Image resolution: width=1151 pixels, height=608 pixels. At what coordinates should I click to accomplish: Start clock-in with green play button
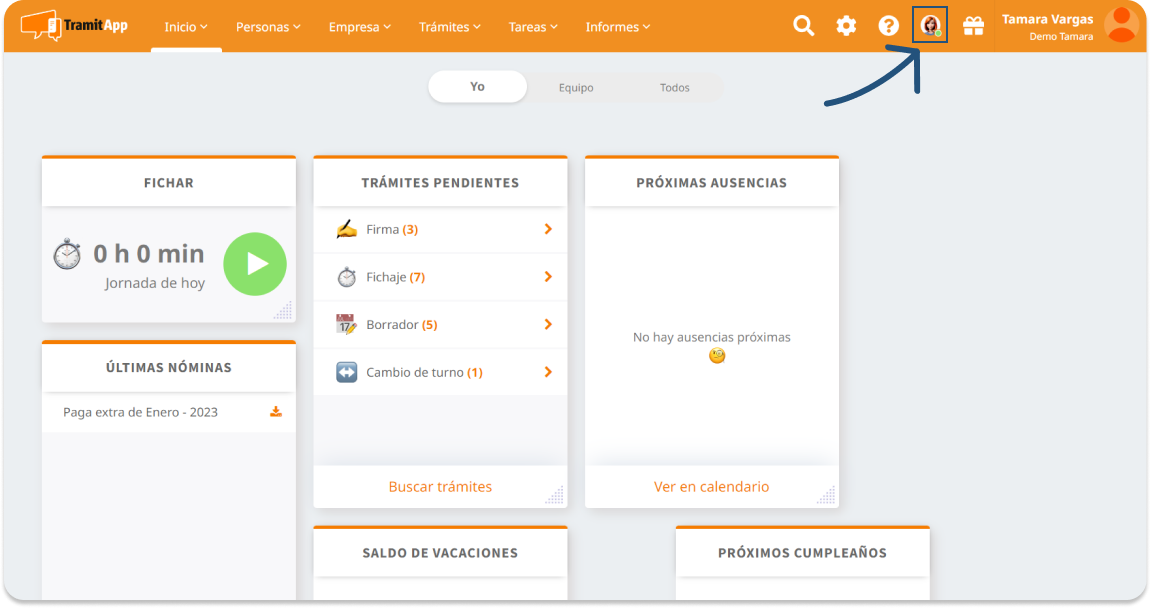click(x=255, y=264)
